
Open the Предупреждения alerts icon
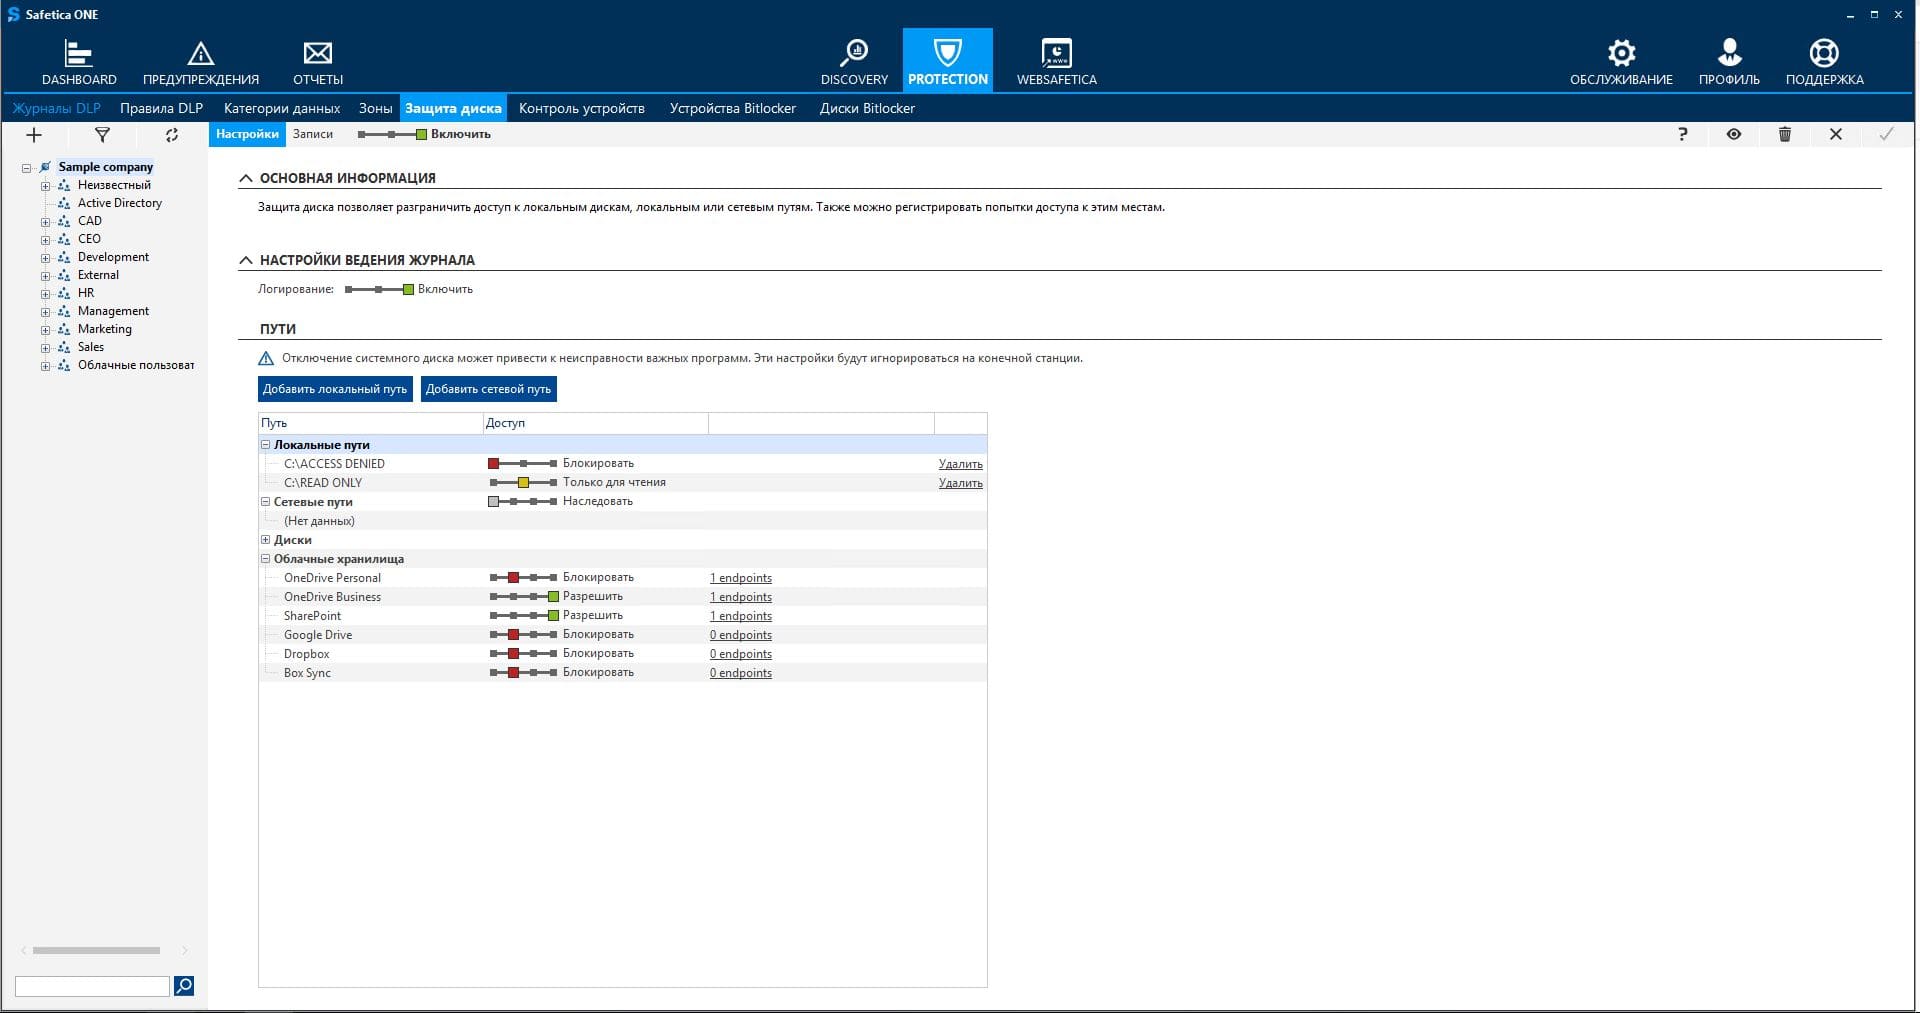tap(201, 53)
